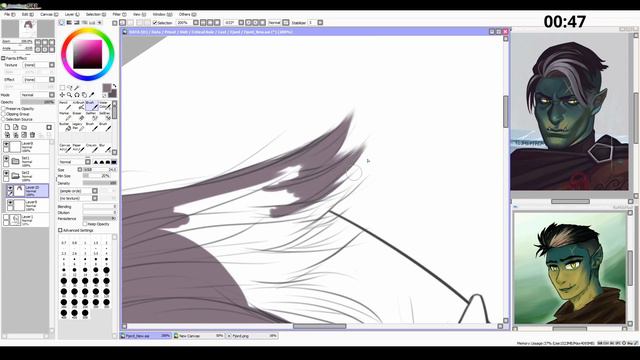Show the color wheel panel
640x360 pixels.
(x=62, y=22)
